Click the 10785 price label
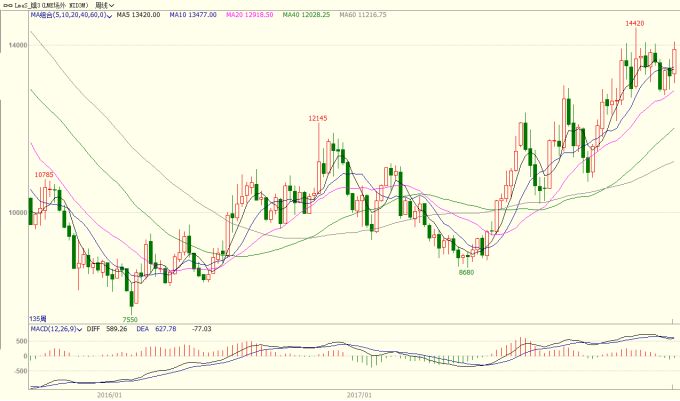 (44, 175)
